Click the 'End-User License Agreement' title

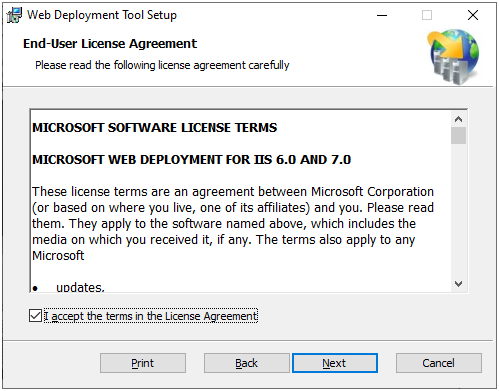110,44
